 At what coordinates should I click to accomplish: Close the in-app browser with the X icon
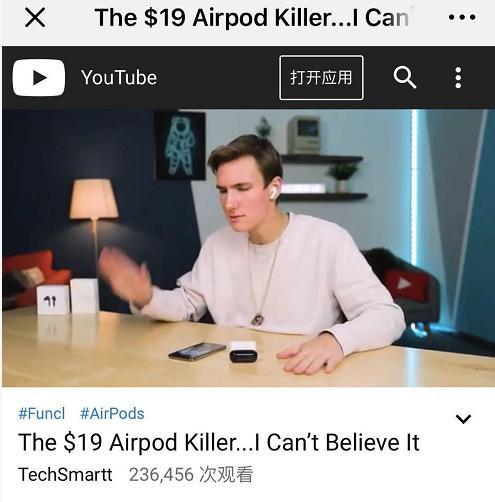35,18
